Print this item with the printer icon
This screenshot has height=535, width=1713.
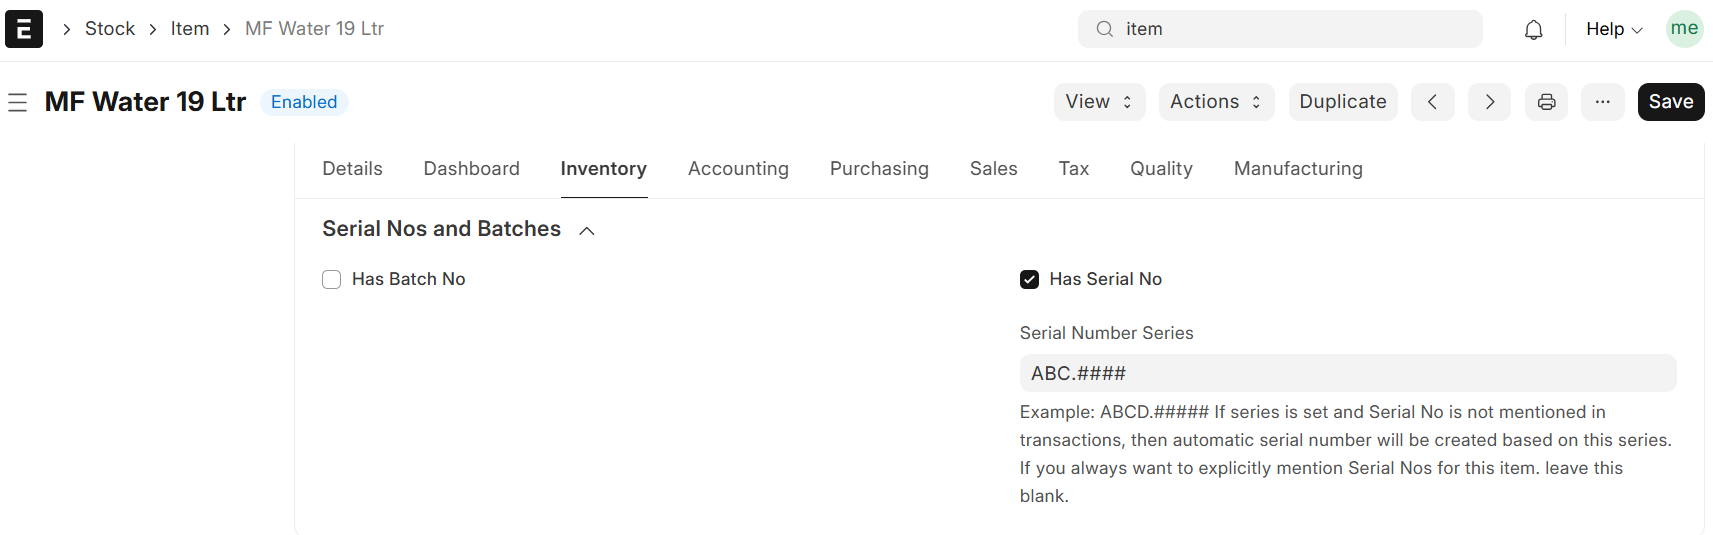click(1546, 102)
